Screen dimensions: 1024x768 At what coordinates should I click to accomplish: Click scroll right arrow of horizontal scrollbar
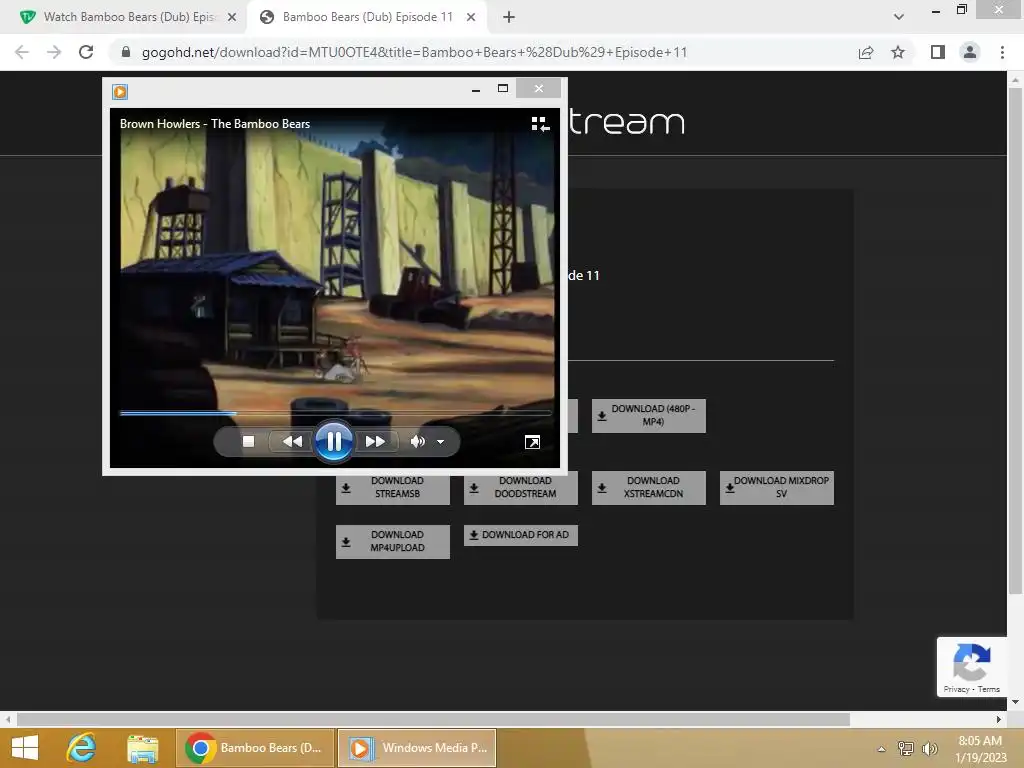click(999, 720)
